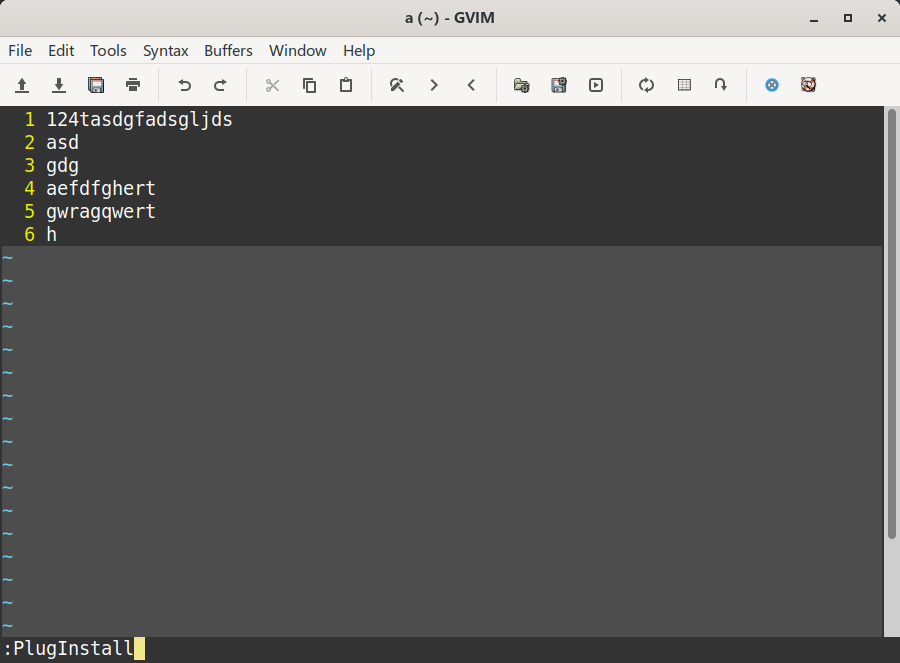Click the Find Next arrow icon

tap(434, 85)
